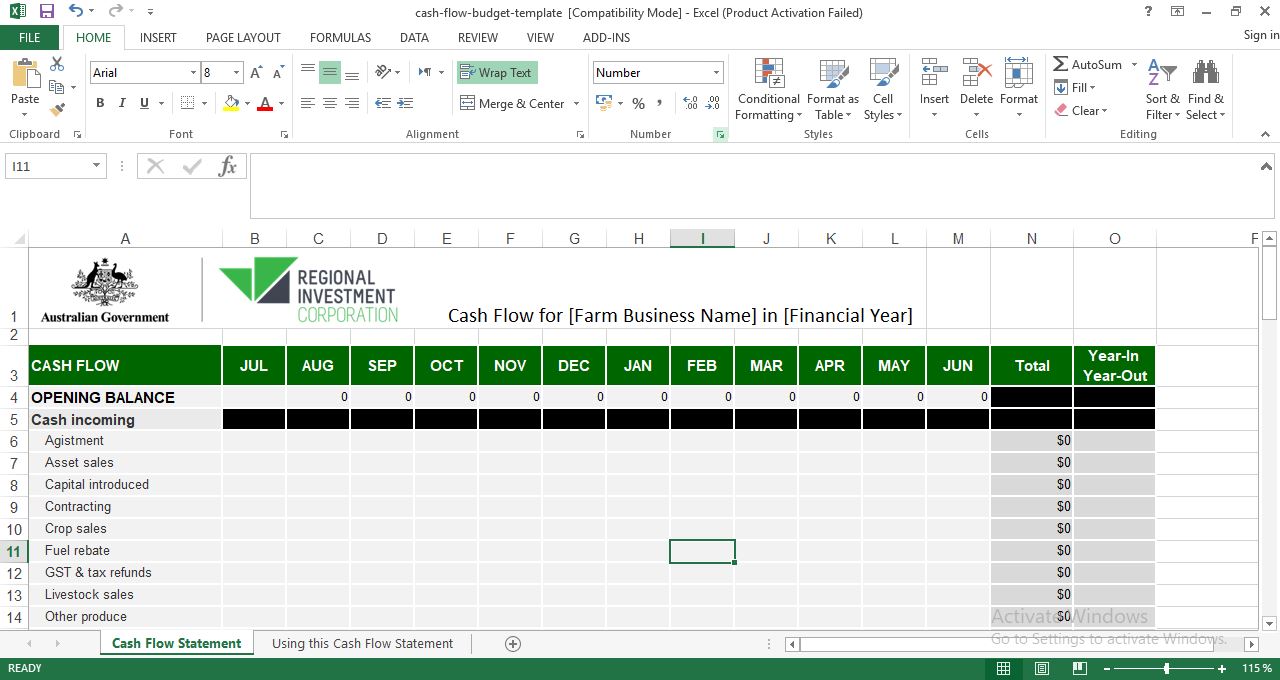The width and height of the screenshot is (1280, 680).
Task: Click the Fill button
Action: (x=1077, y=88)
